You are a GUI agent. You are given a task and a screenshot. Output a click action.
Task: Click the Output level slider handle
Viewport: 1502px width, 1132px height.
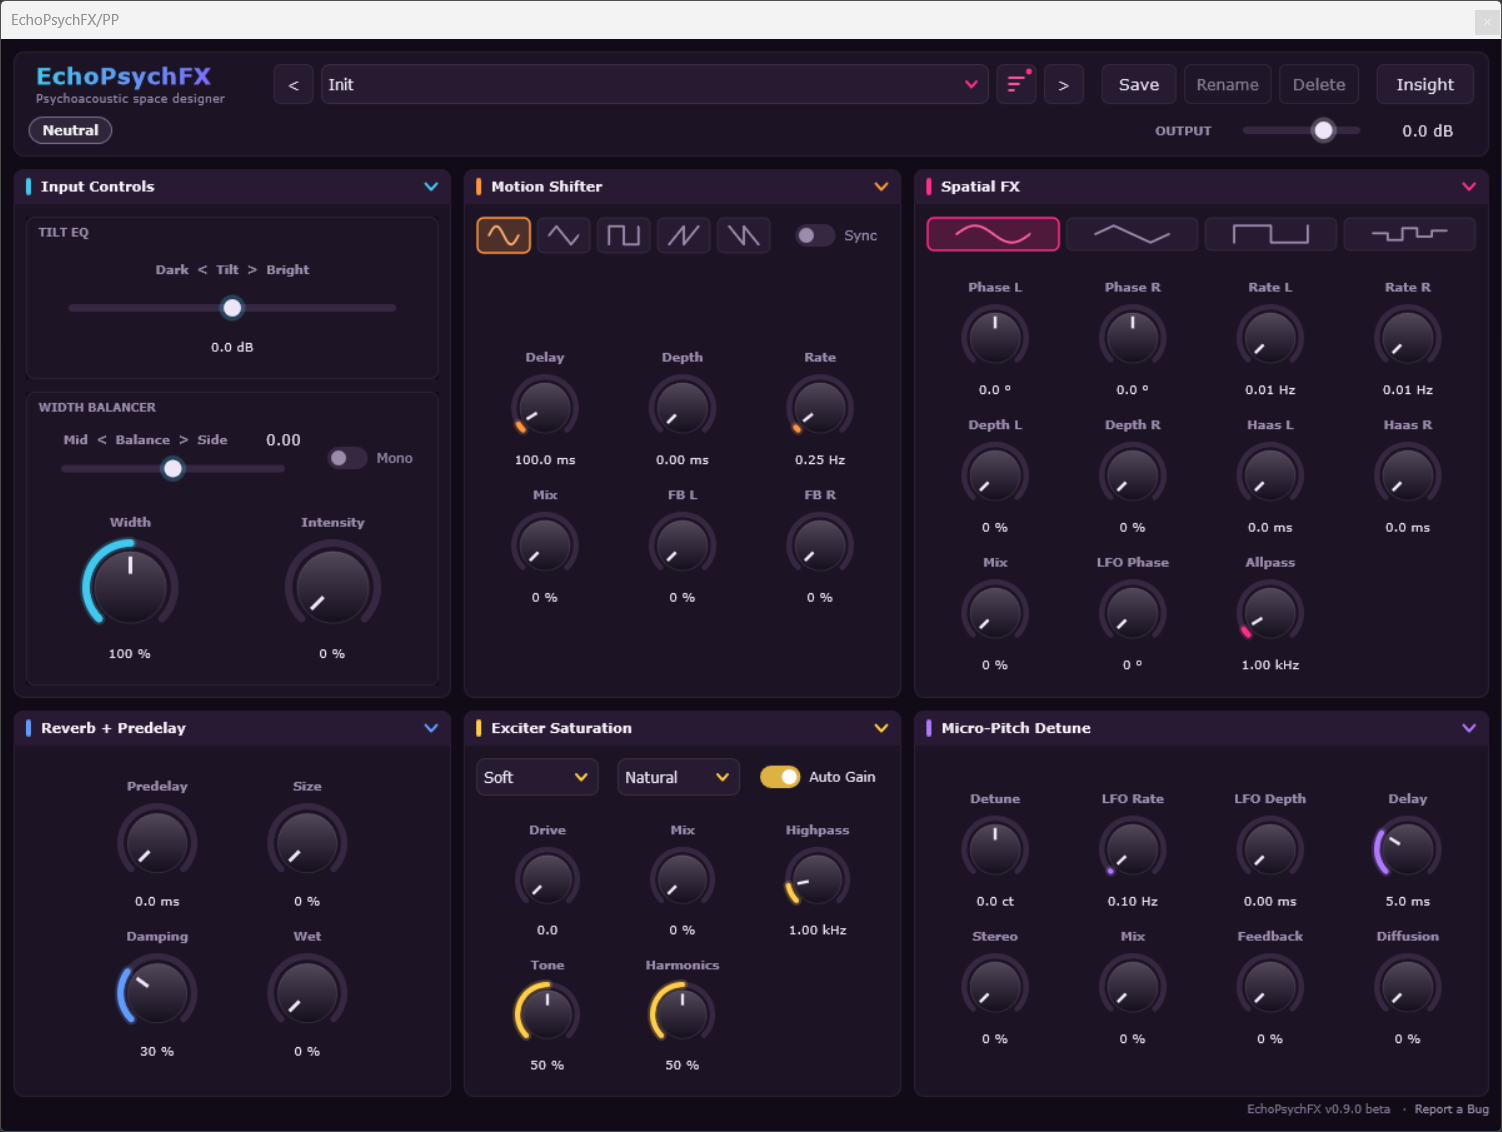[x=1324, y=130]
